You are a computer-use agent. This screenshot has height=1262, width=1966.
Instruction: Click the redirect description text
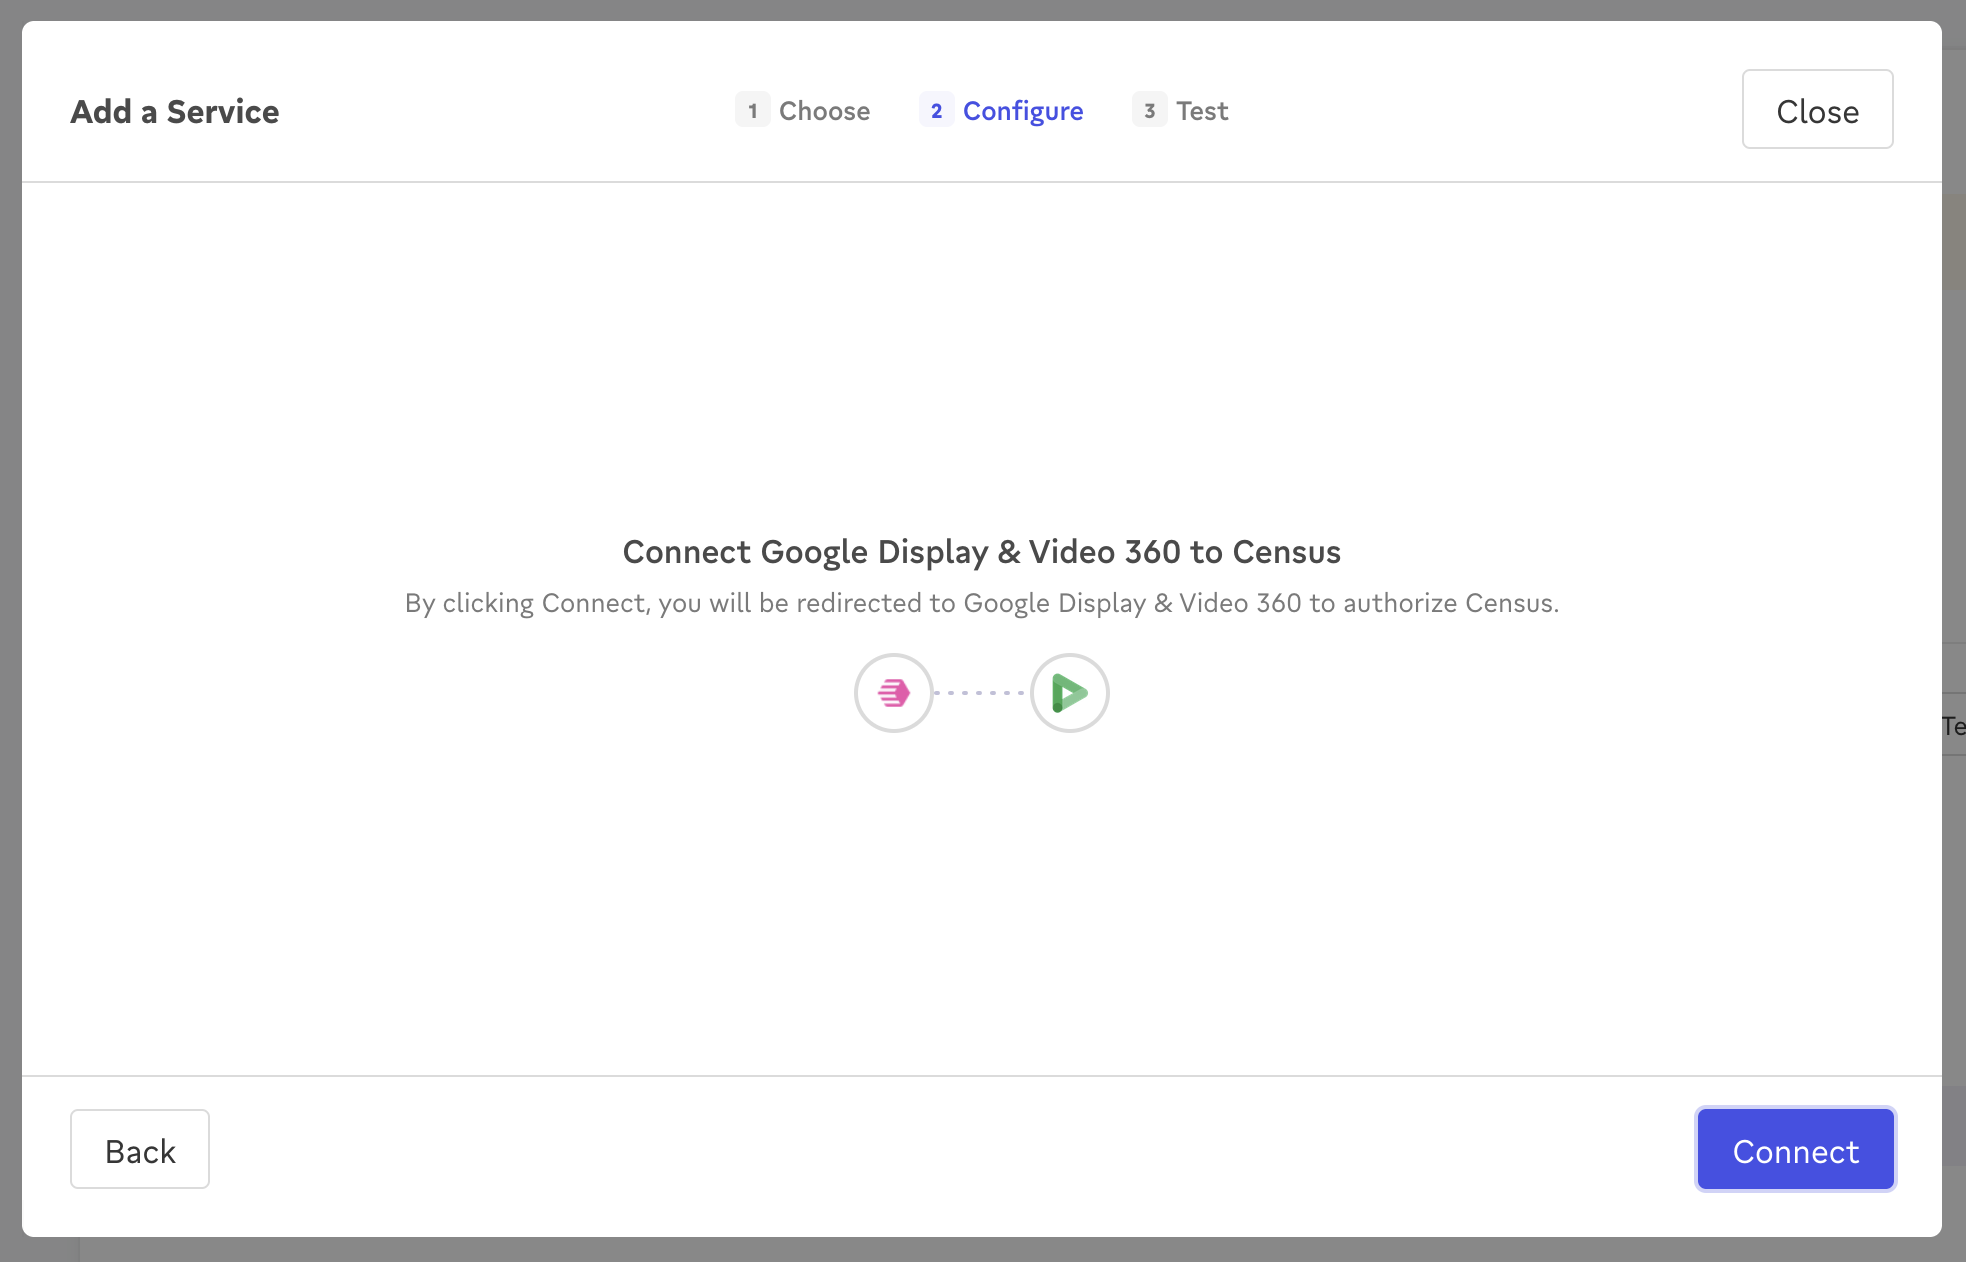(981, 603)
